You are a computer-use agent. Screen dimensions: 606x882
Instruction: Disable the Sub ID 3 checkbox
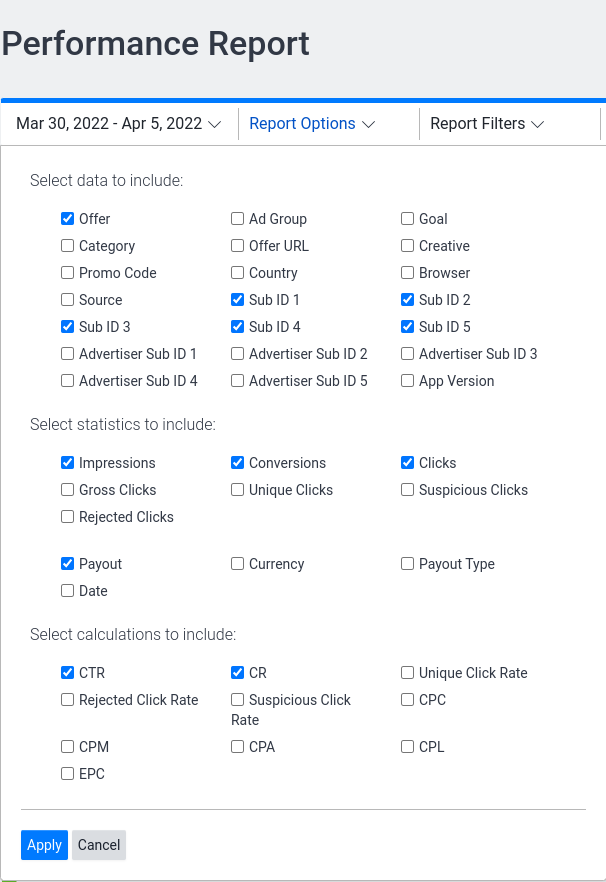pyautogui.click(x=68, y=327)
